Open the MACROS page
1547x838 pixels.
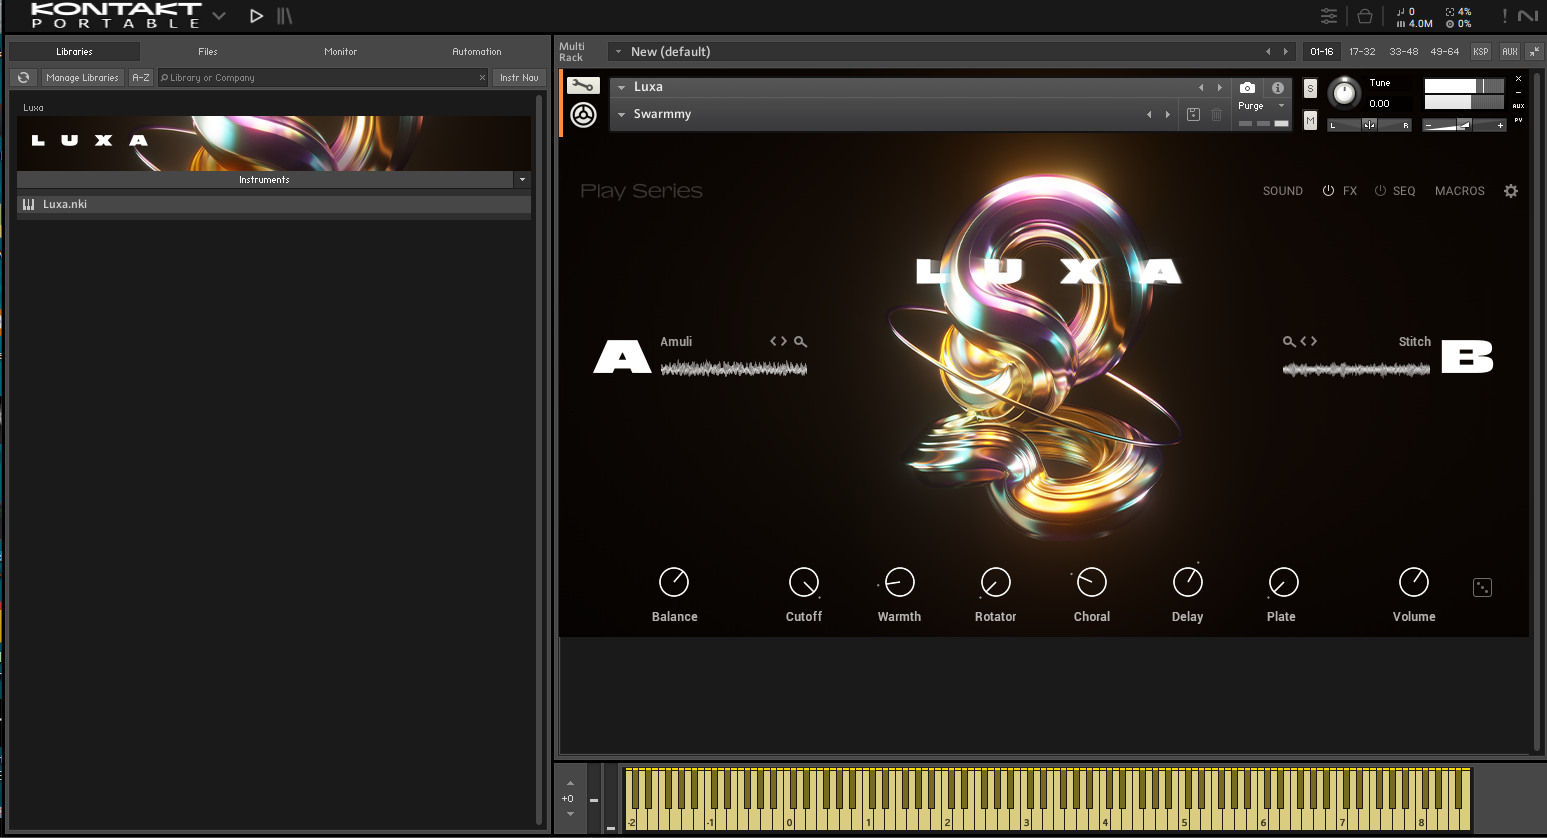click(x=1459, y=191)
